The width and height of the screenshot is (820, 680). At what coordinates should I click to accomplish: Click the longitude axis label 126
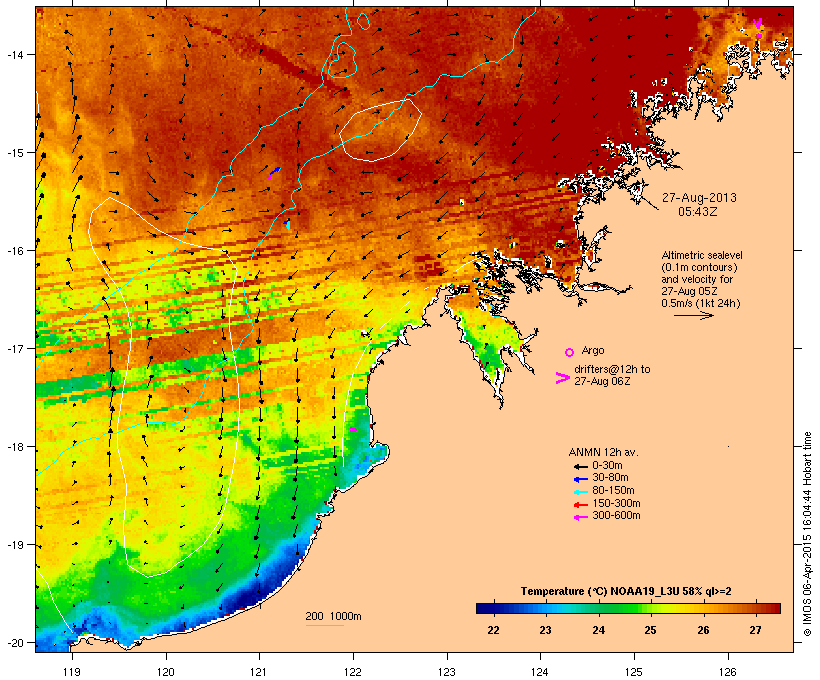[x=727, y=672]
